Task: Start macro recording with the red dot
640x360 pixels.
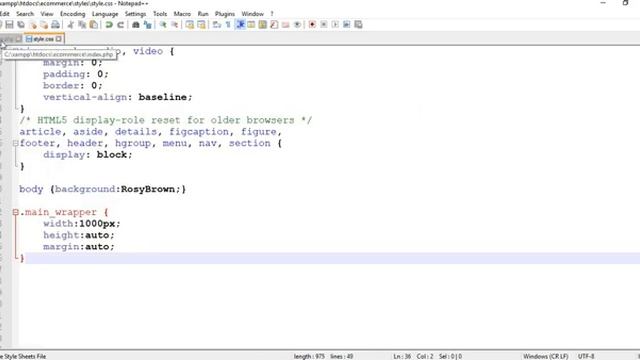Action: pyautogui.click(x=312, y=25)
